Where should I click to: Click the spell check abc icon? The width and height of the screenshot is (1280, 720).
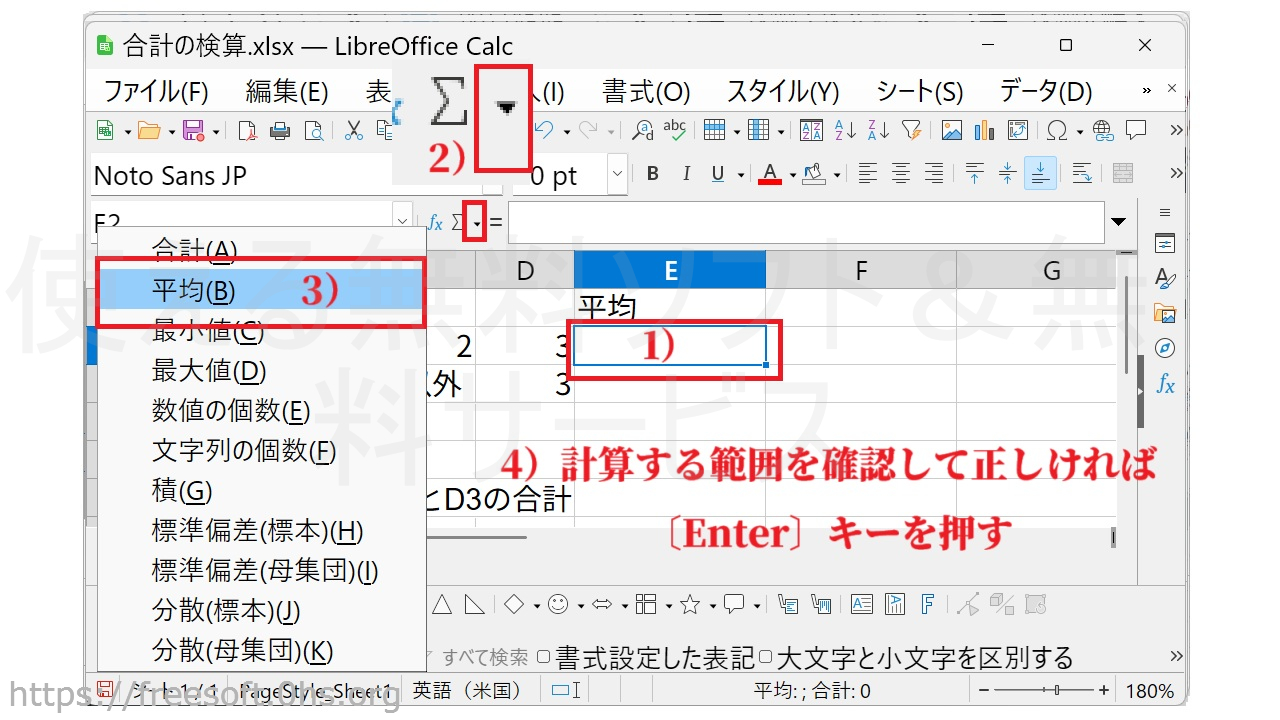coord(675,130)
